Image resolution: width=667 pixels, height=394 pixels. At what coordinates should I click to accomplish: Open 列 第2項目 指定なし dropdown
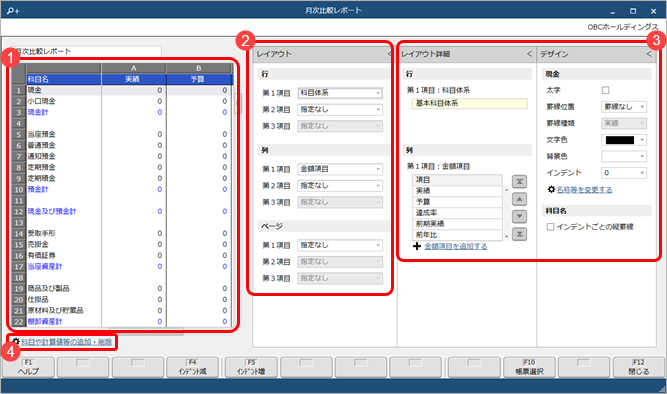(340, 186)
